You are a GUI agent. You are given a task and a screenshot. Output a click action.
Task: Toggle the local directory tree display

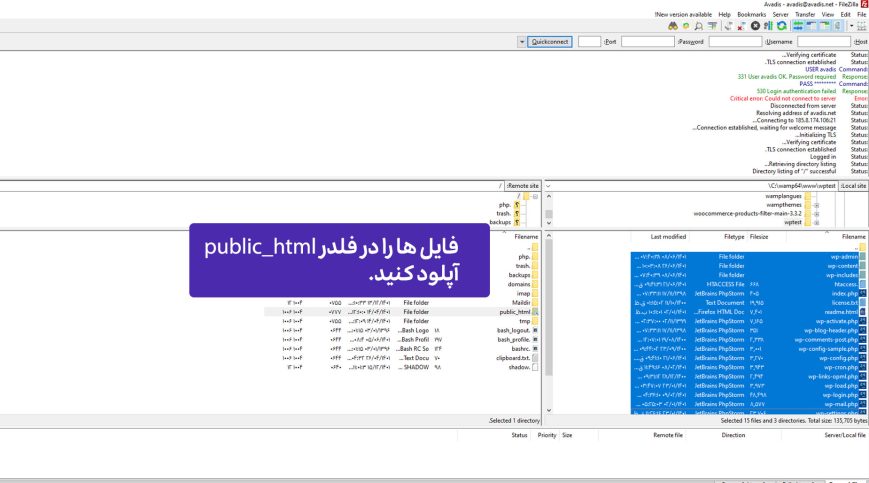point(825,26)
